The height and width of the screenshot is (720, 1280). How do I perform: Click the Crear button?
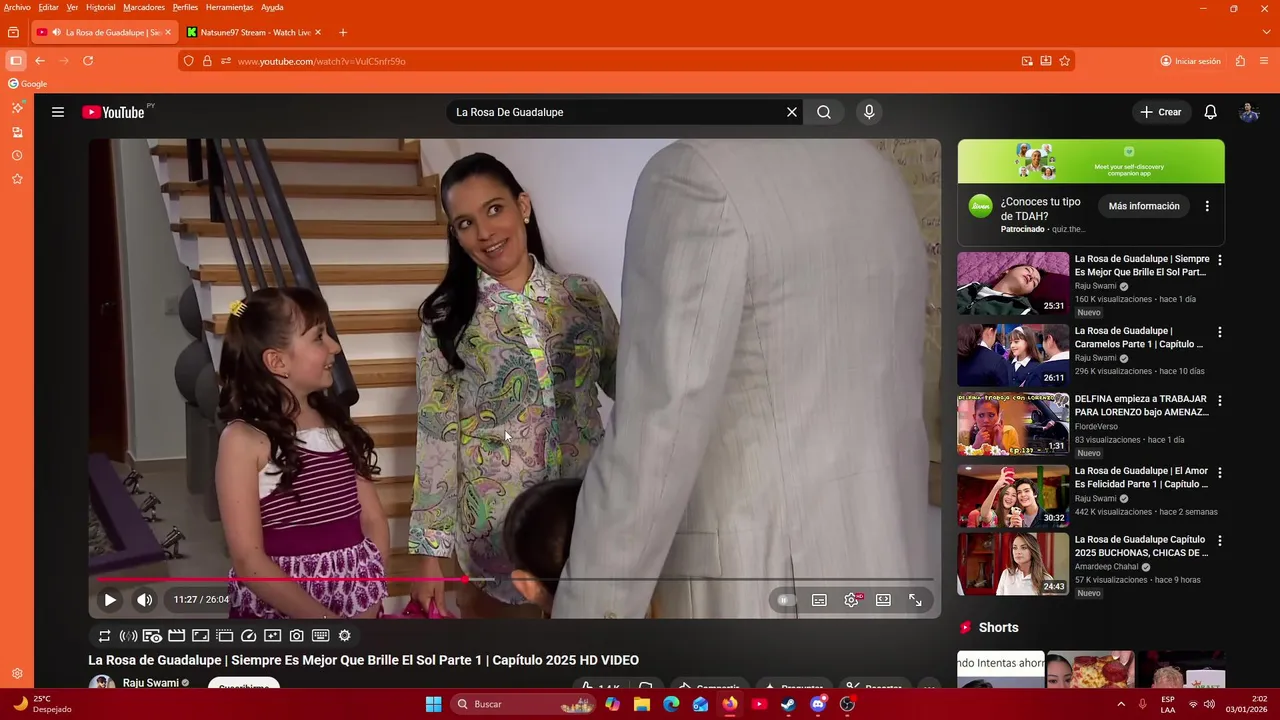coord(1161,112)
